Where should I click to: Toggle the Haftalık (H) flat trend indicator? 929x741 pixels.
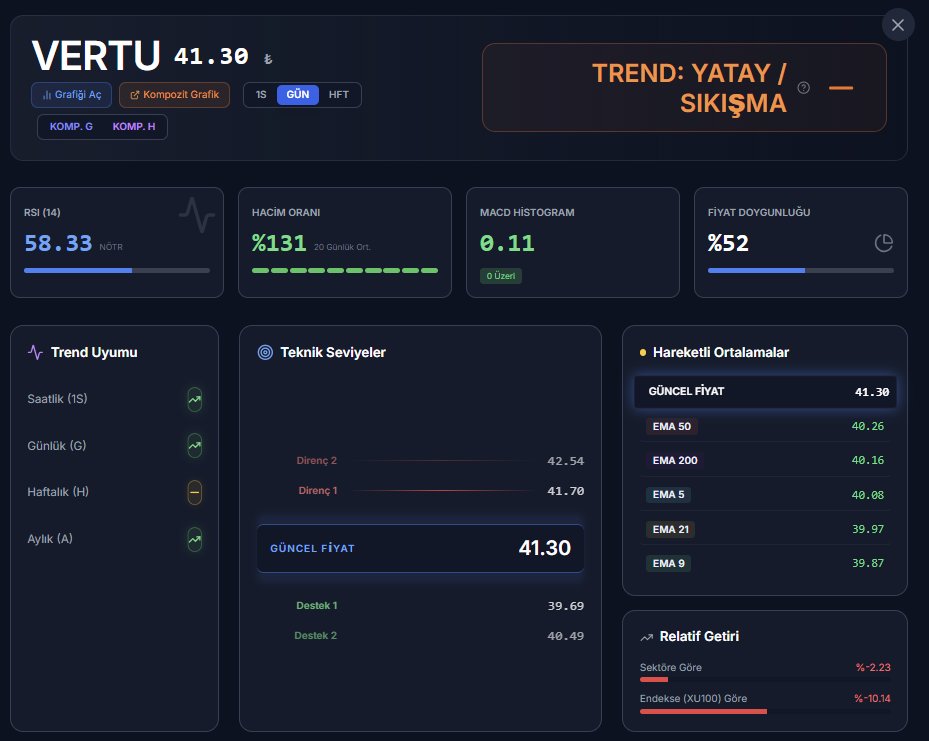click(x=193, y=492)
